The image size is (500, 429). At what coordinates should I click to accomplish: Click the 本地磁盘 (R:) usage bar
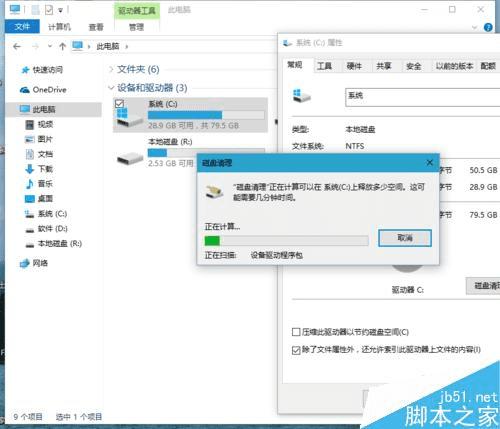206,153
